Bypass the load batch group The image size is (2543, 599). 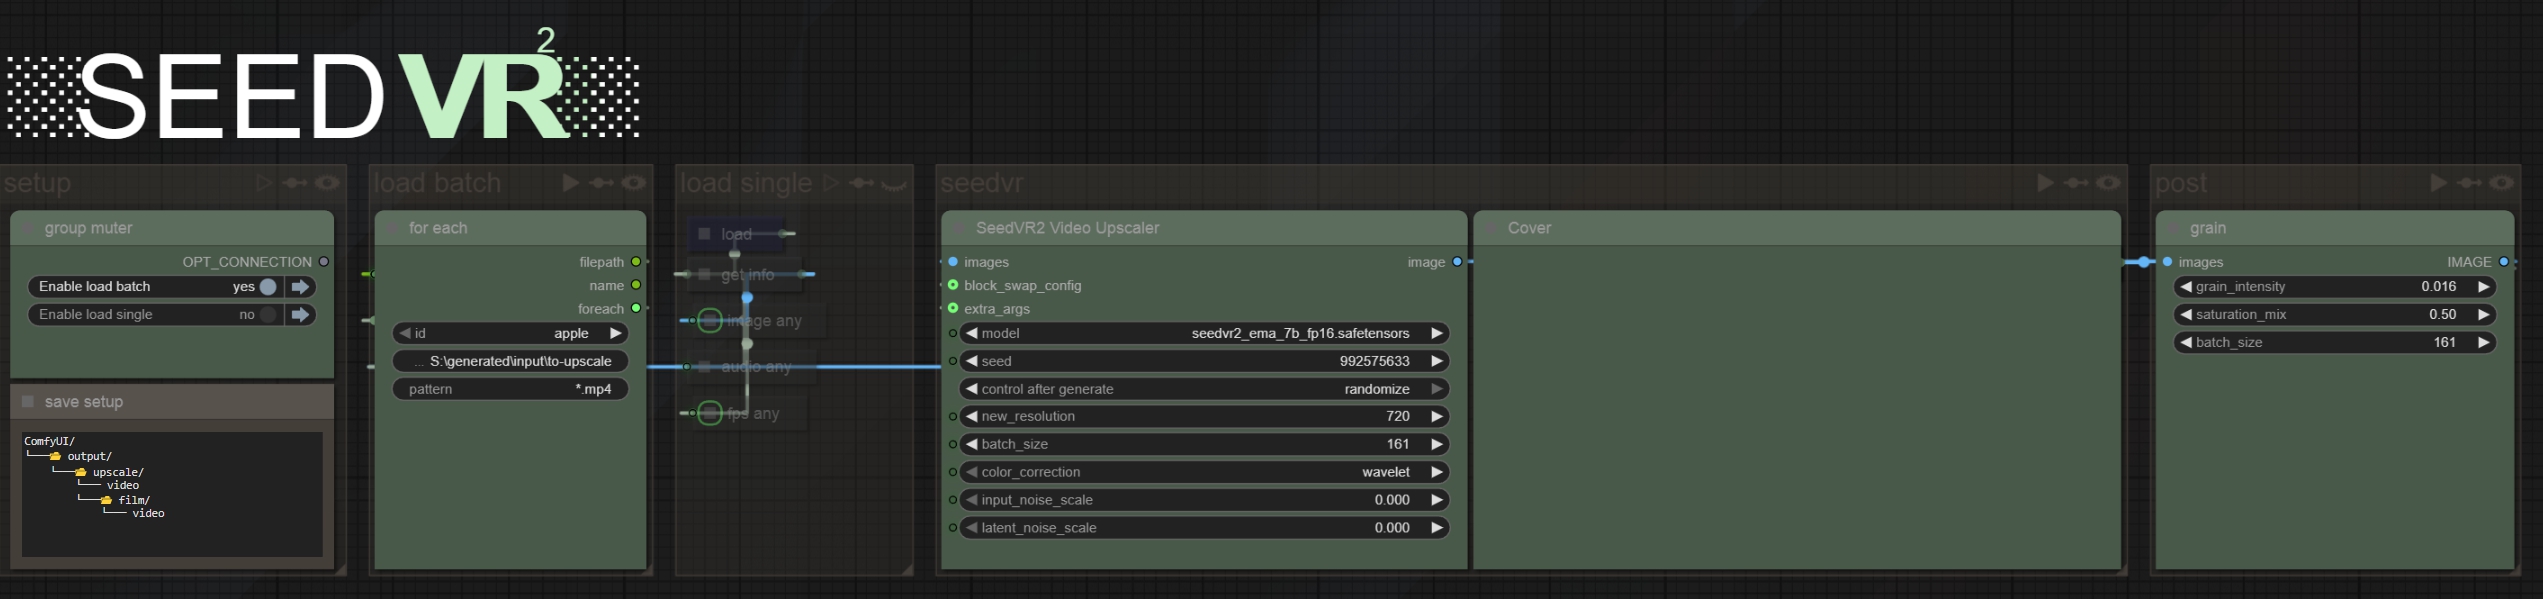tap(601, 183)
